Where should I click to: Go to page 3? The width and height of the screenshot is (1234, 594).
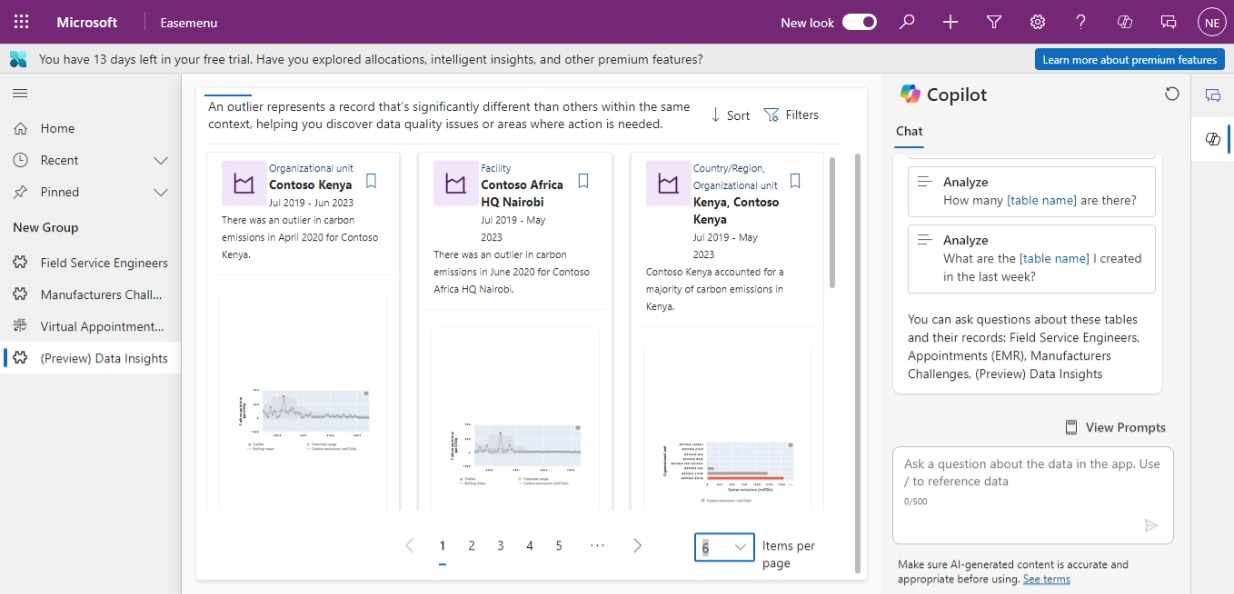coord(500,546)
